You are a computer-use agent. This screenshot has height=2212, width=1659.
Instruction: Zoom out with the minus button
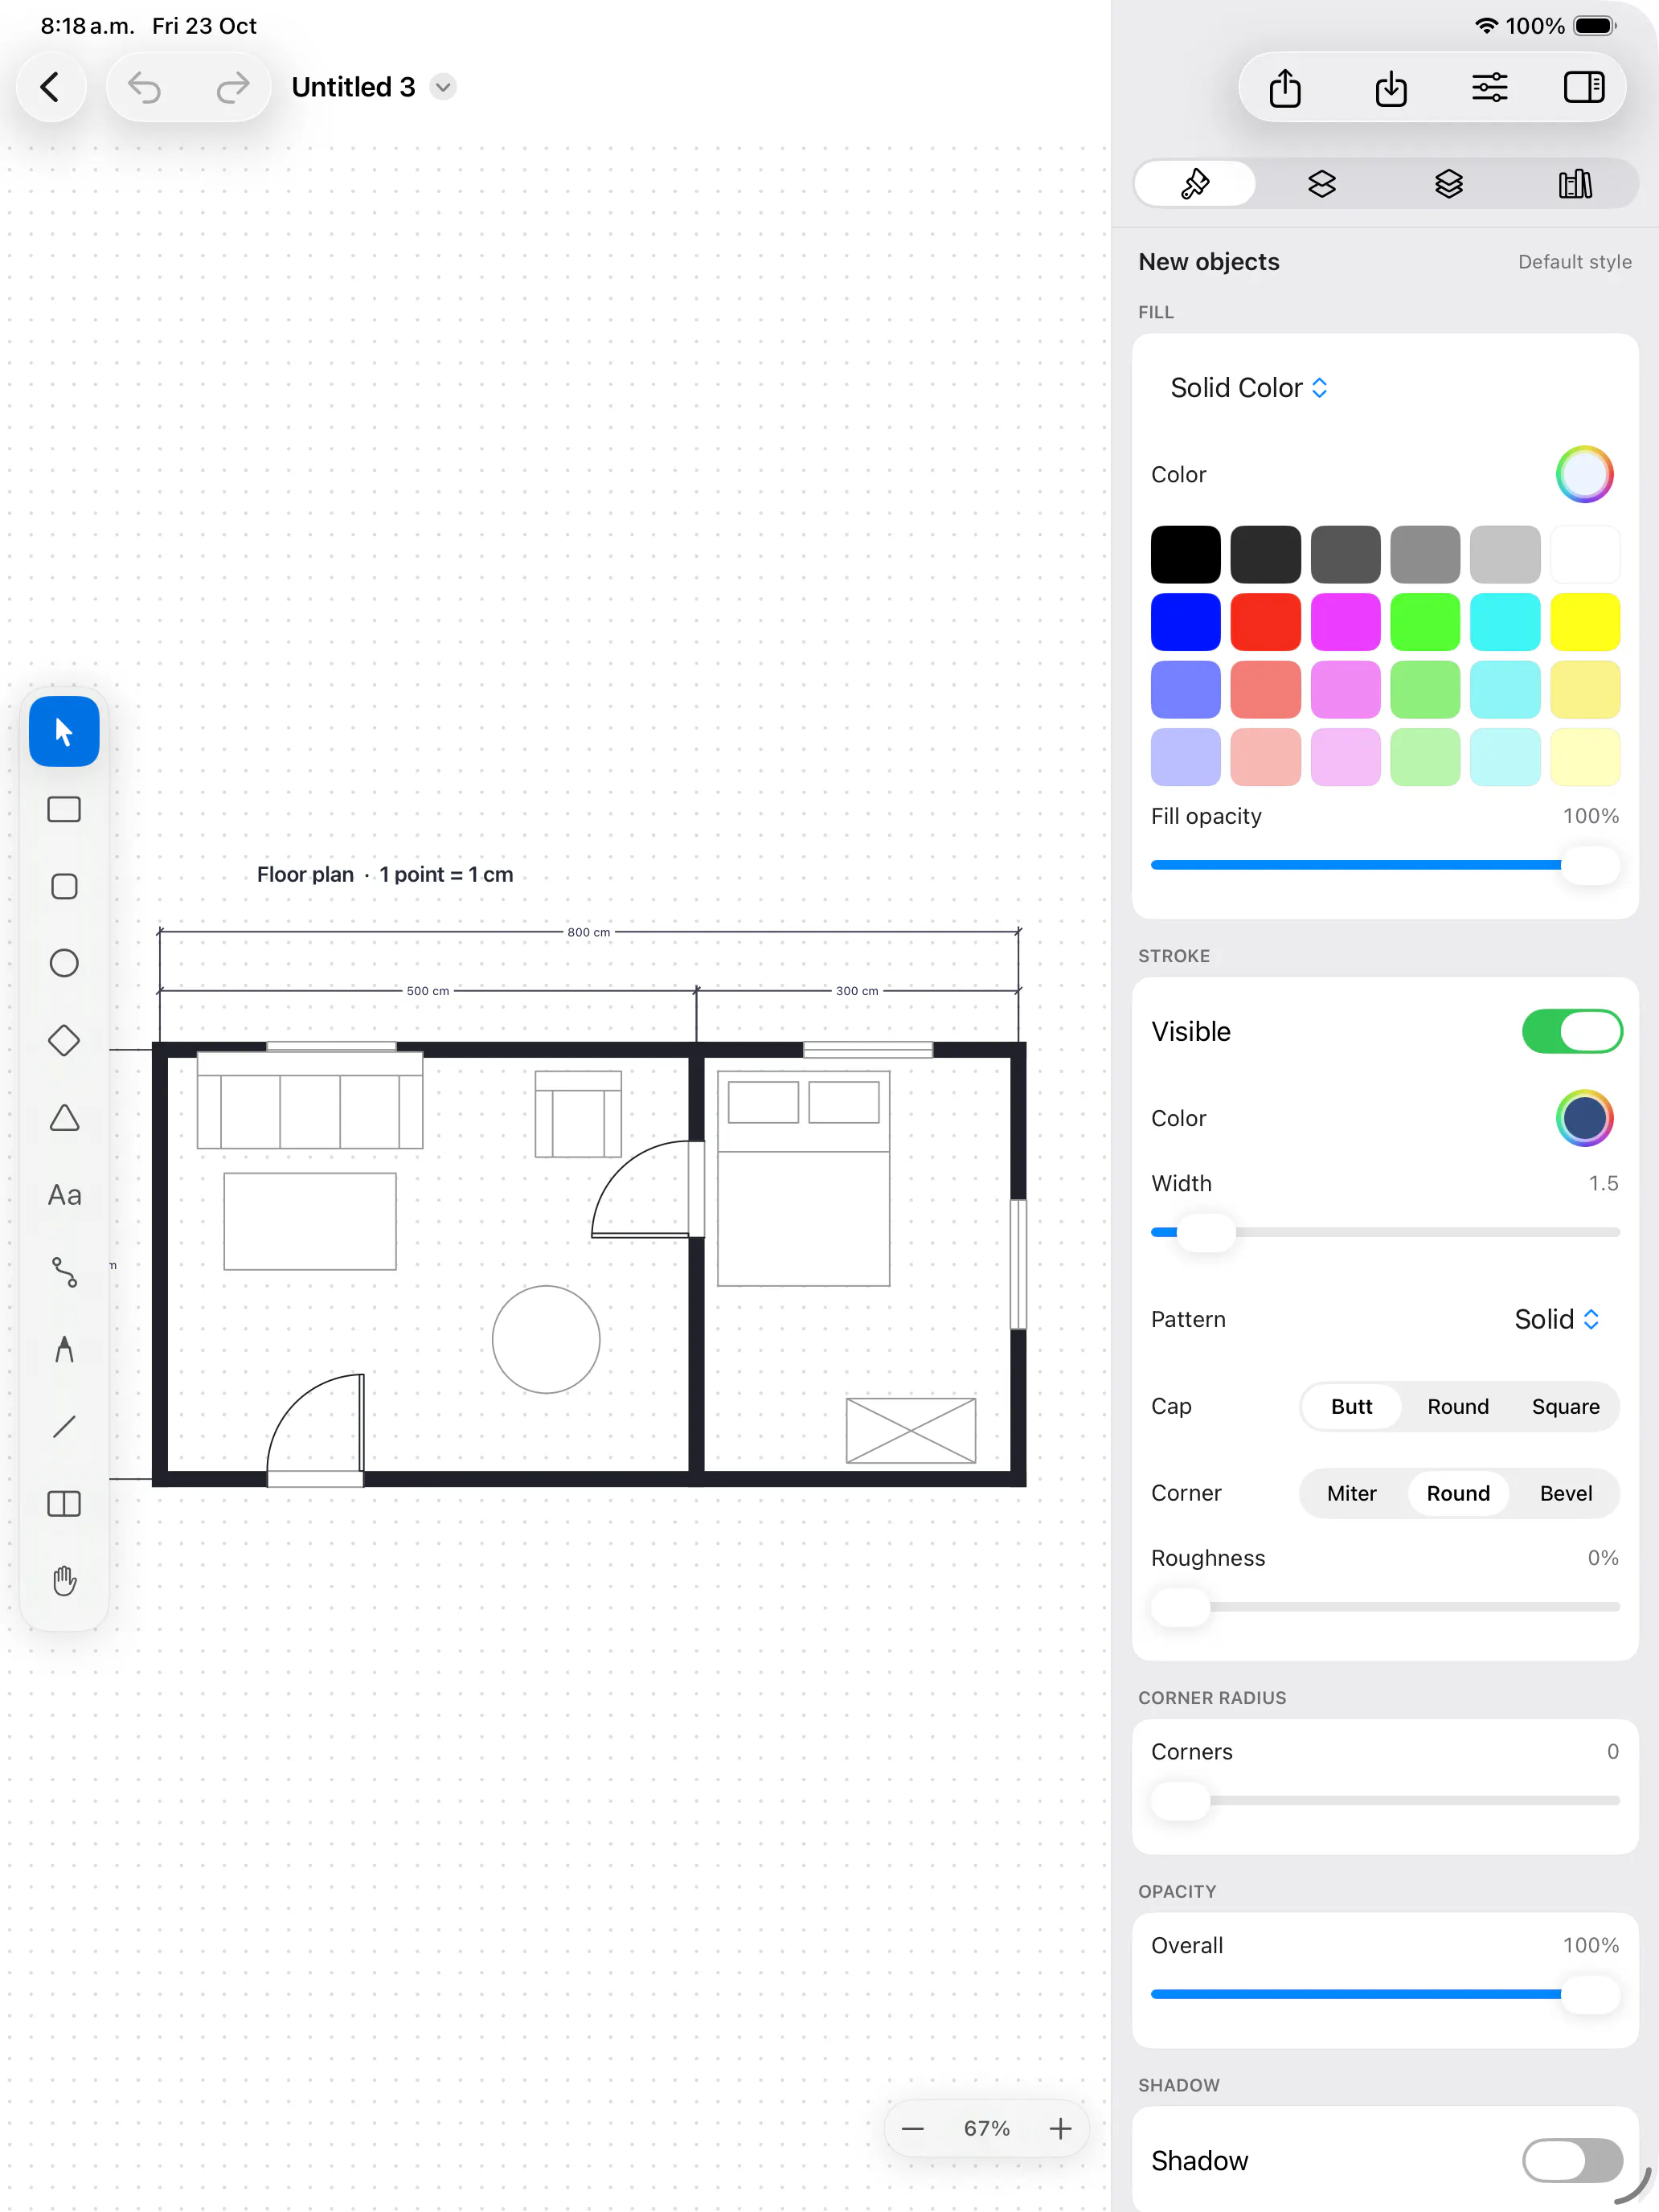coord(912,2129)
